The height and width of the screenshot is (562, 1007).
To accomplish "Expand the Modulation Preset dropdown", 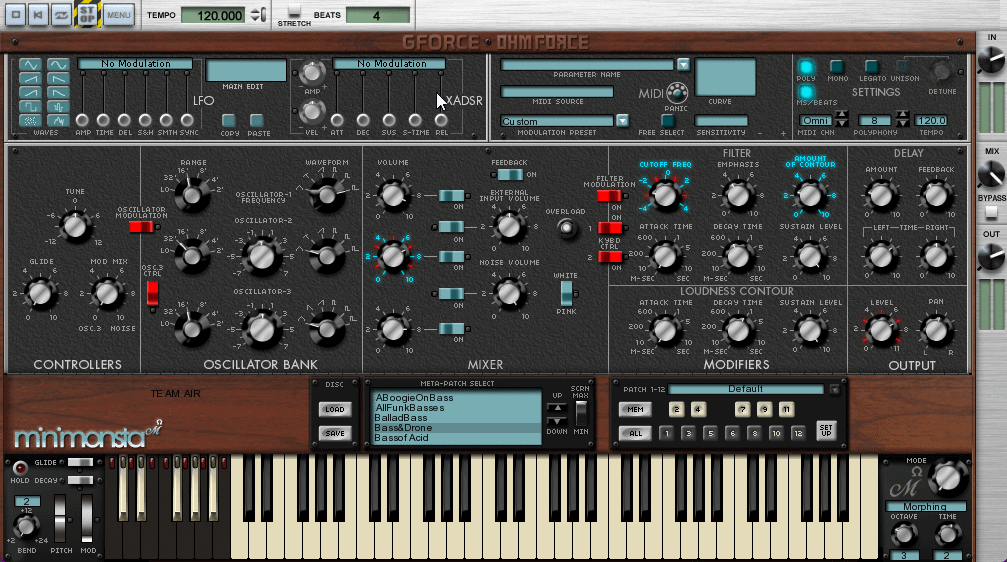I will (x=623, y=121).
